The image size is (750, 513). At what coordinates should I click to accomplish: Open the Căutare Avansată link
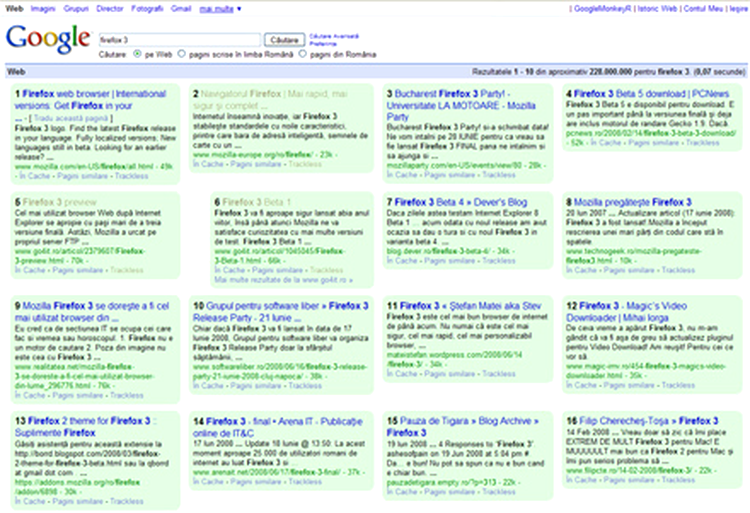(334, 36)
